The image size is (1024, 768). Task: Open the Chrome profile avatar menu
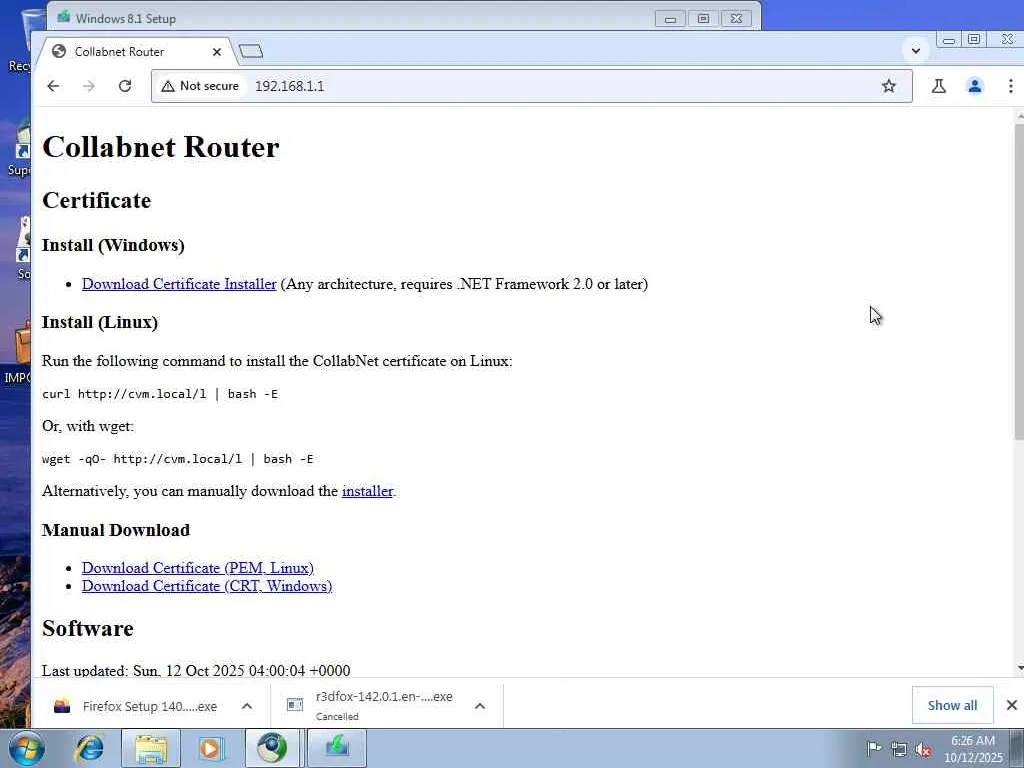pos(974,86)
